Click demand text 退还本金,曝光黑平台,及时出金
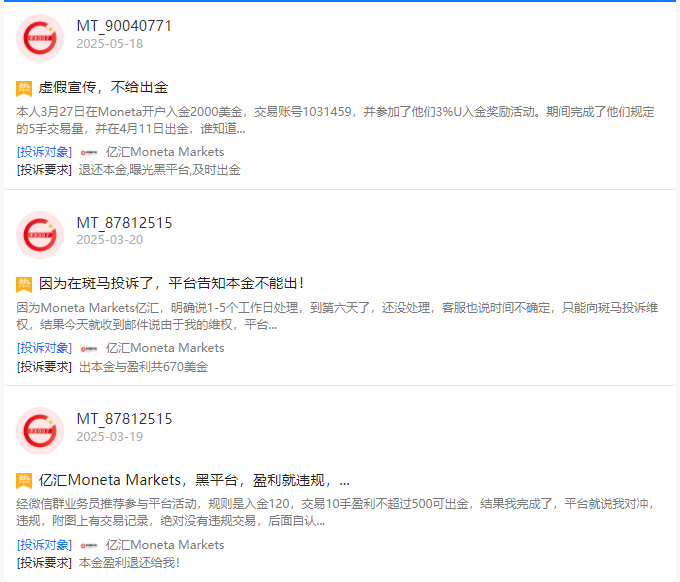This screenshot has height=582, width=680. [x=160, y=170]
